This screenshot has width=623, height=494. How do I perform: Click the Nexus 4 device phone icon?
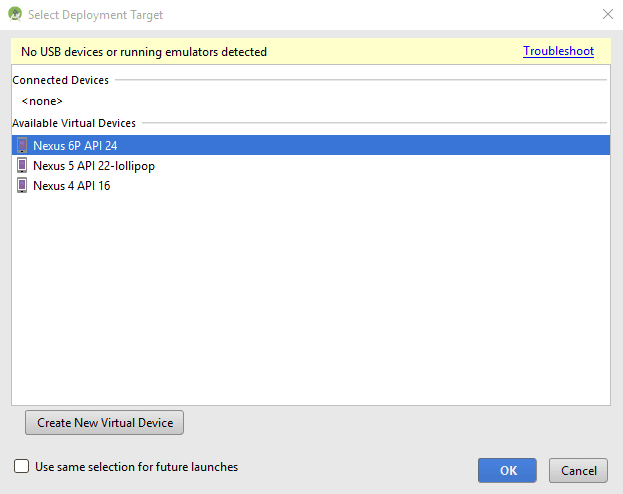click(22, 186)
